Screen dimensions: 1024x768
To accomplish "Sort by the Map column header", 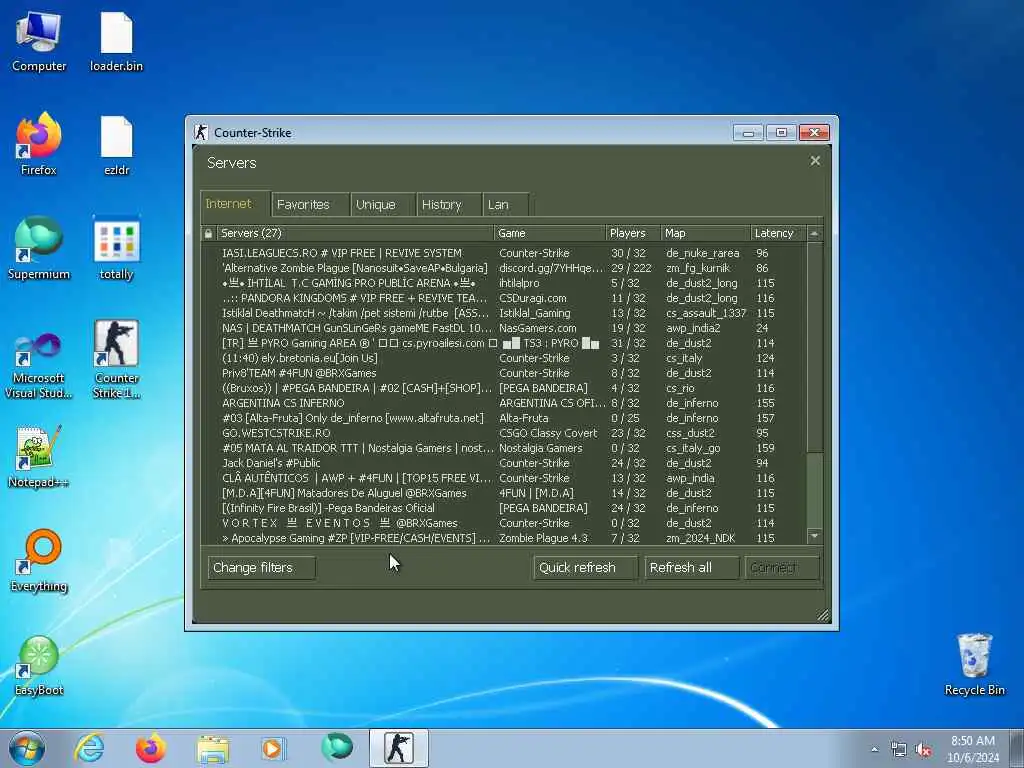I will pyautogui.click(x=705, y=233).
